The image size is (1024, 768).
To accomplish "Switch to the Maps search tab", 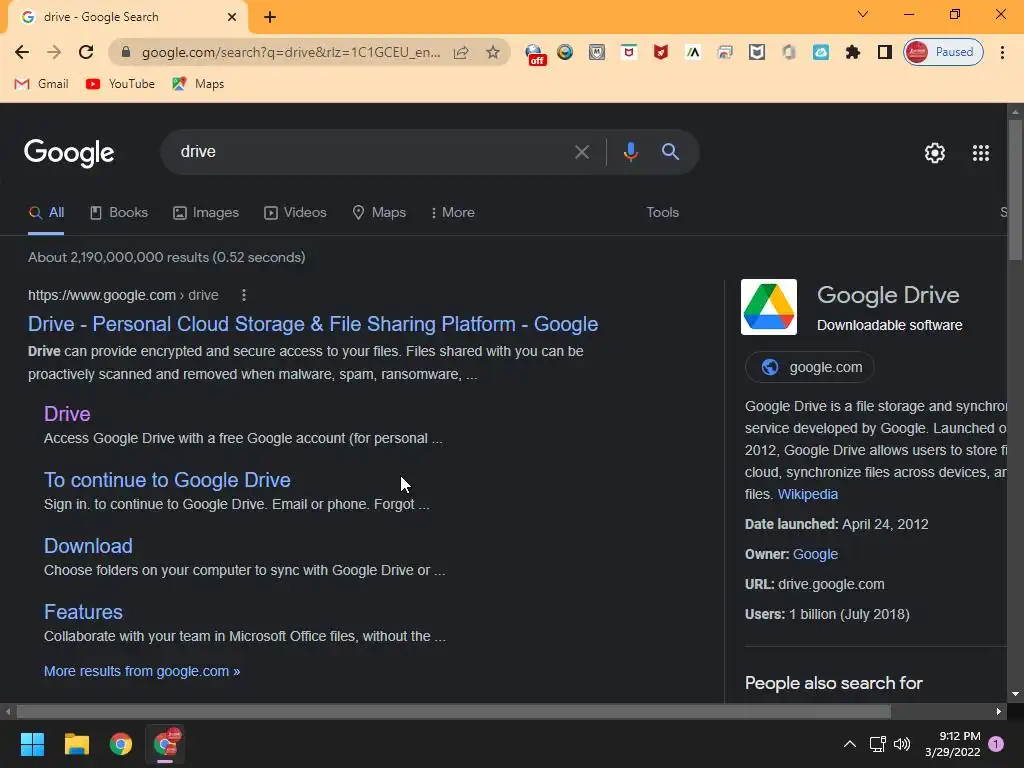I will click(x=379, y=212).
